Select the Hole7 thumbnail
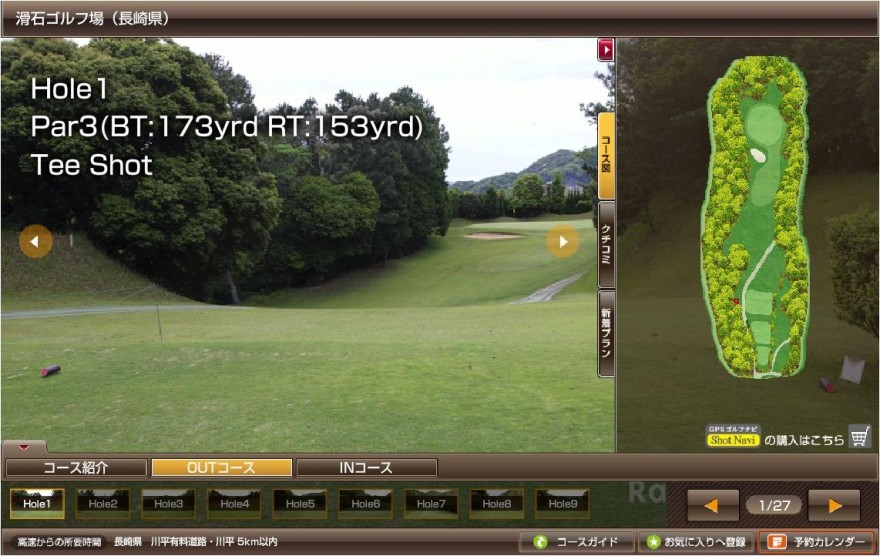880x556 pixels. pos(431,504)
